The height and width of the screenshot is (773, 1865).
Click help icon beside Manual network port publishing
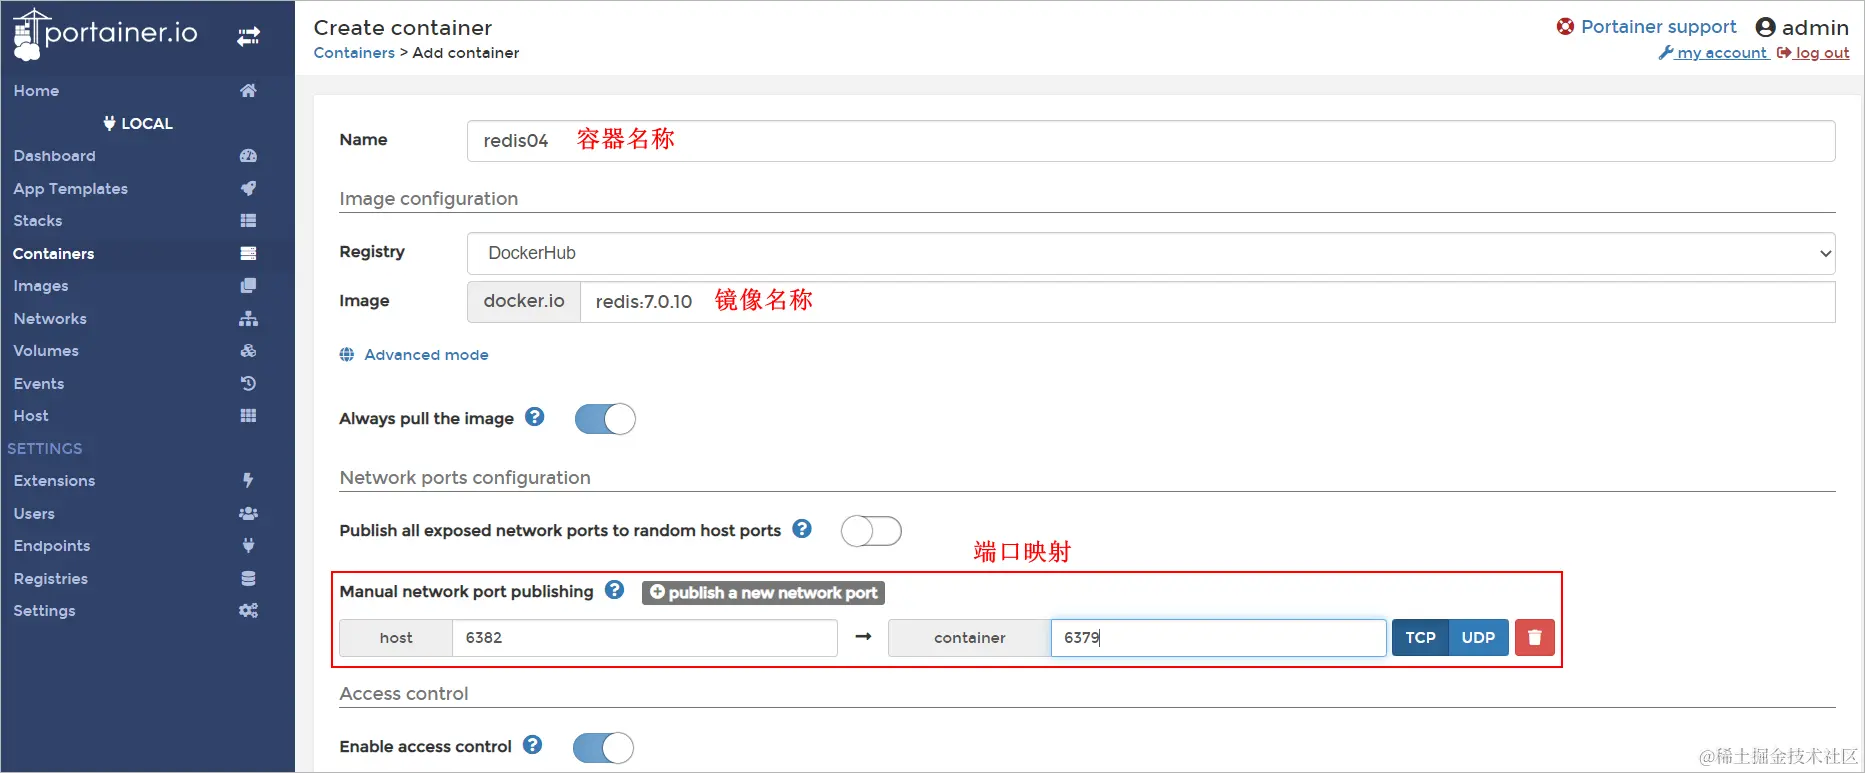(x=615, y=590)
